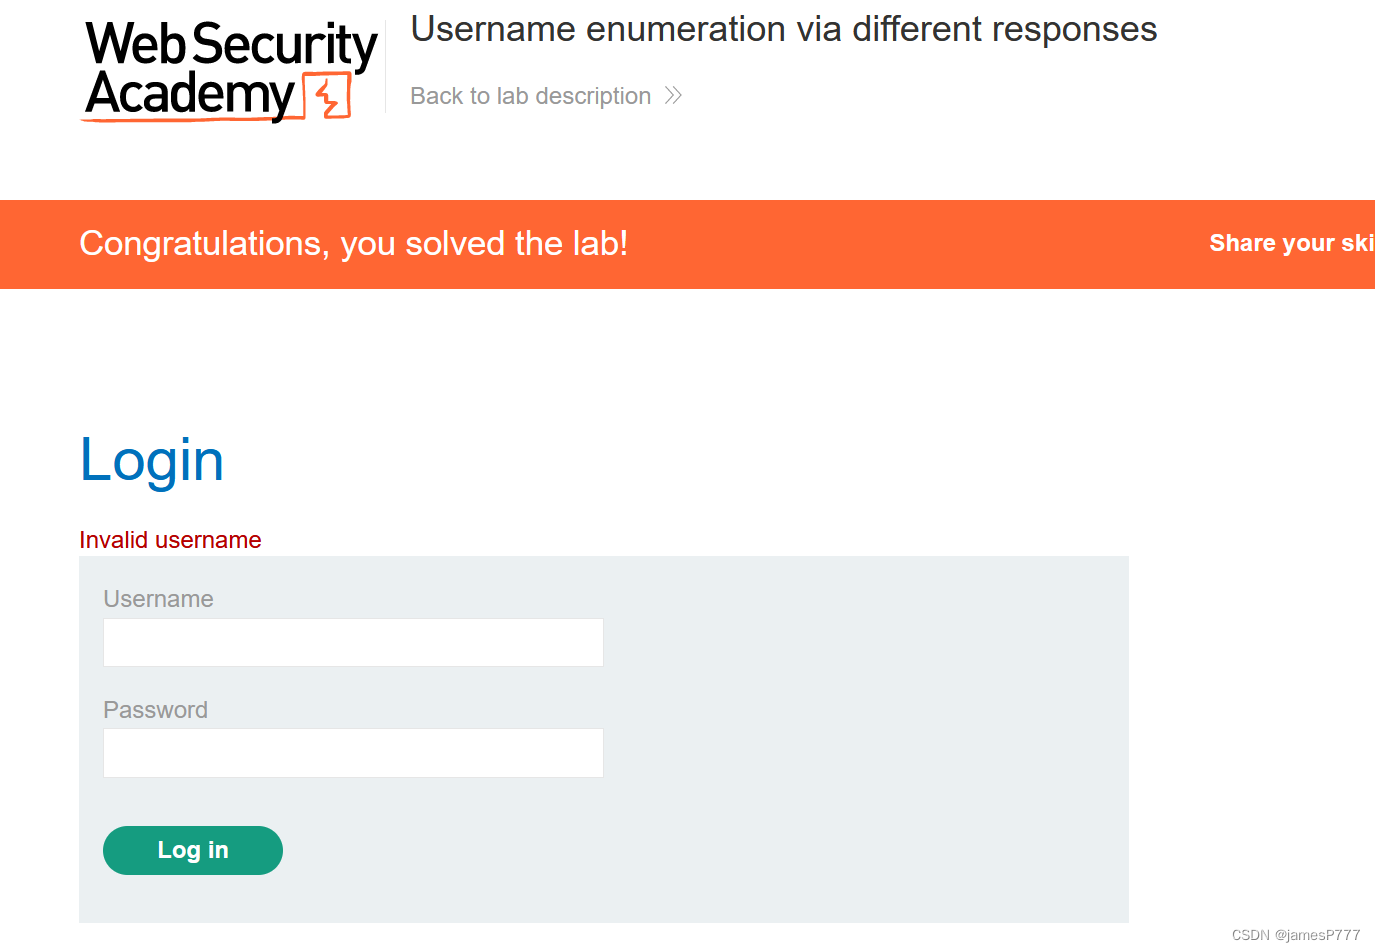The height and width of the screenshot is (952, 1375).
Task: Select the orange lightning bolt logo badge
Action: coord(325,95)
